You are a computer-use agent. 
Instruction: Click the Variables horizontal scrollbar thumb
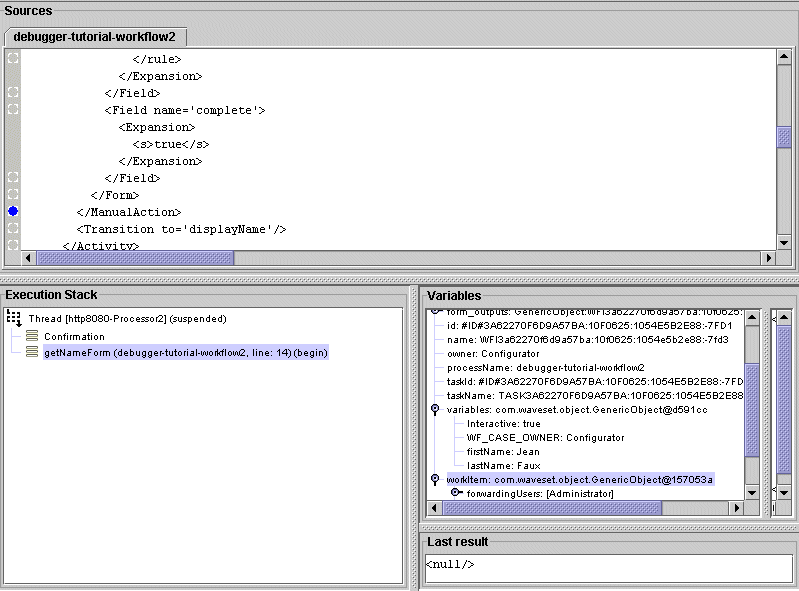point(552,507)
